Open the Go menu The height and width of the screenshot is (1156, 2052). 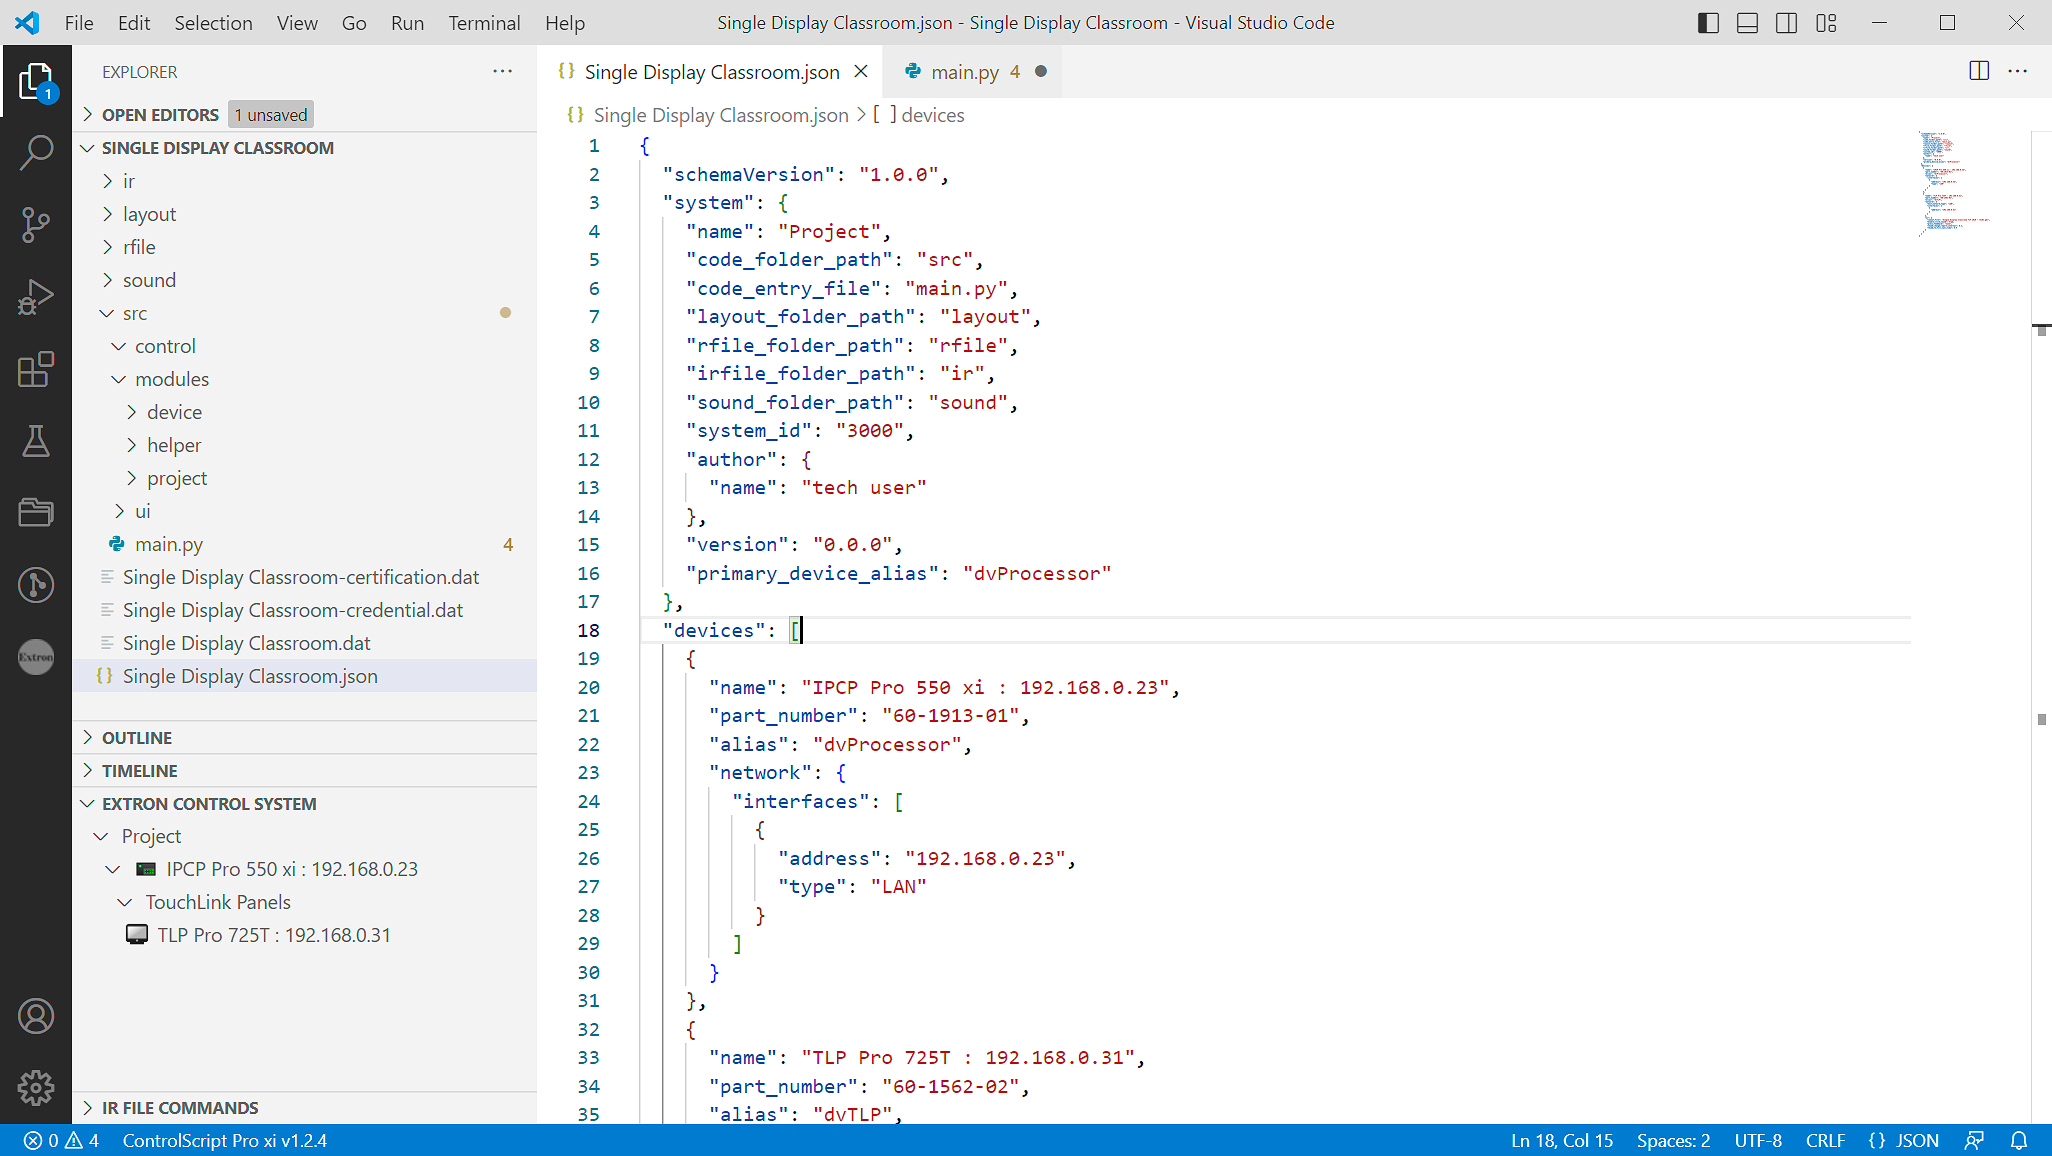tap(354, 23)
